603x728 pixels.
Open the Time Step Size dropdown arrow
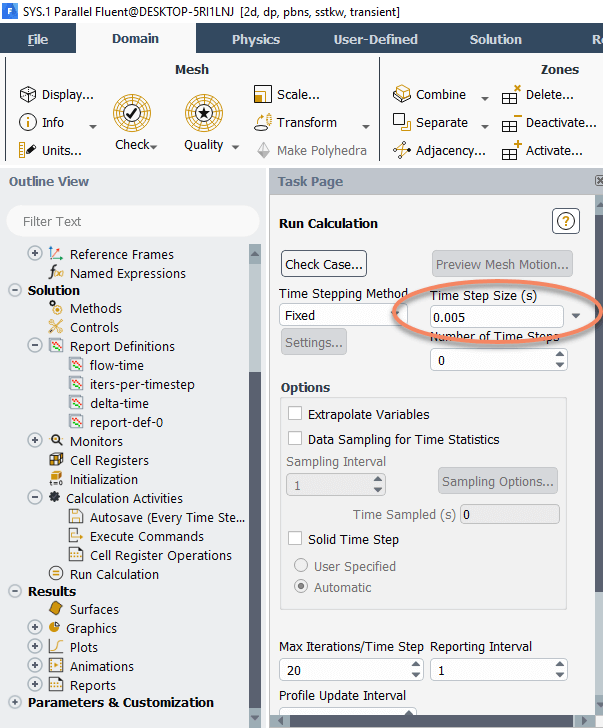tap(576, 316)
